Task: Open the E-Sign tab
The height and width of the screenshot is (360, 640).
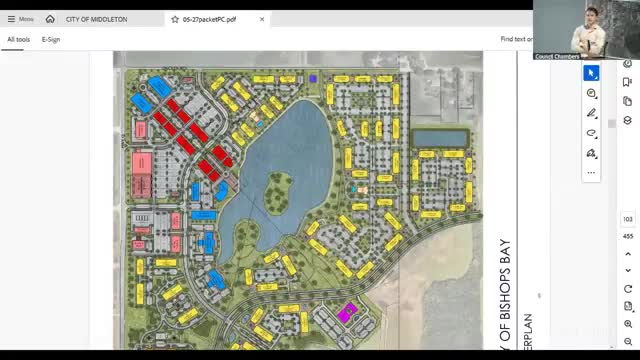Action: point(51,40)
